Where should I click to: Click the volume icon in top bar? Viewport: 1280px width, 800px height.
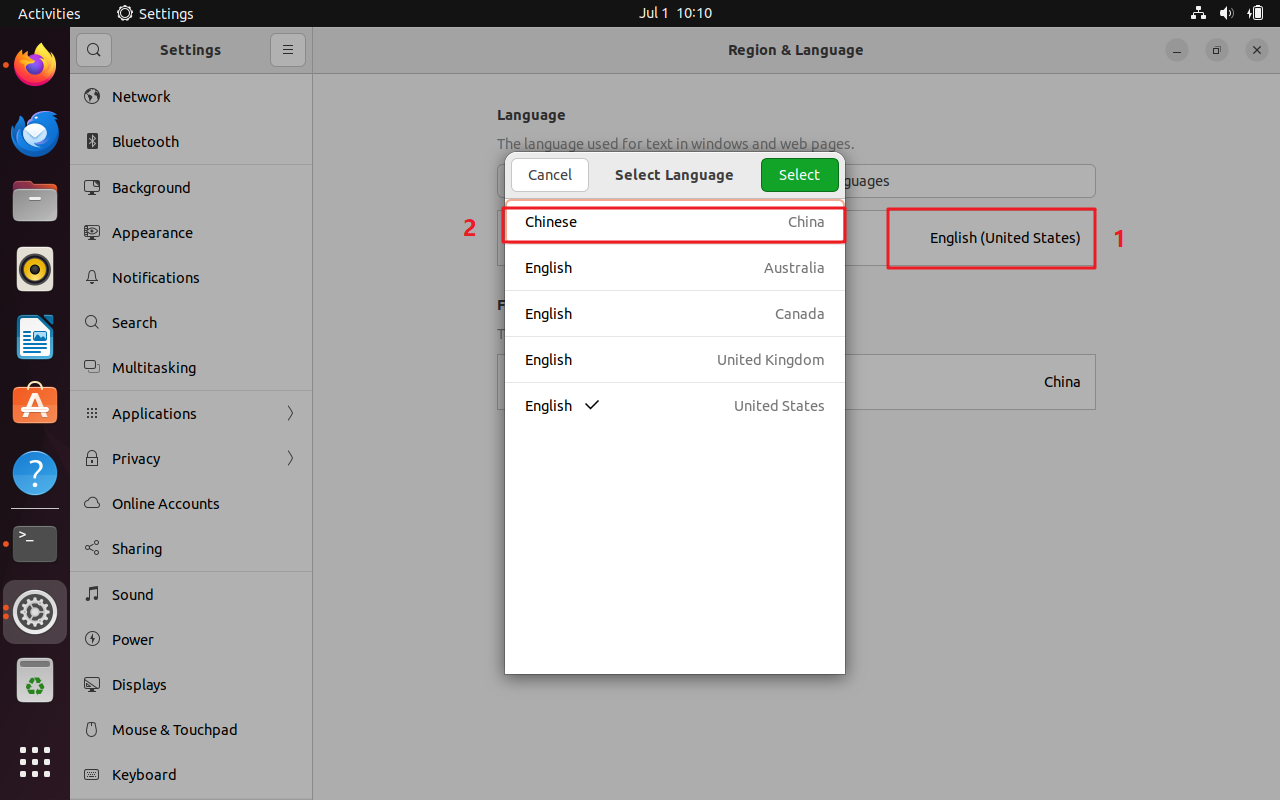click(x=1227, y=13)
